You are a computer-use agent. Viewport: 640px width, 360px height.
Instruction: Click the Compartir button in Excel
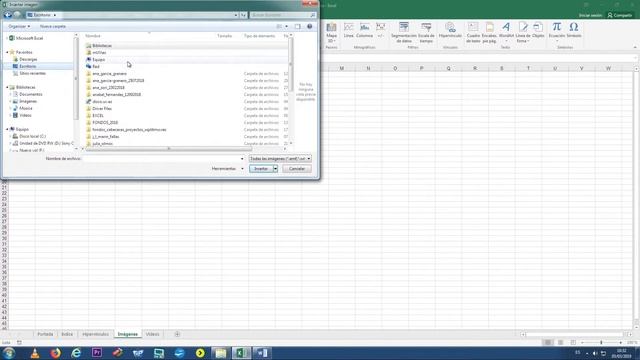click(x=620, y=16)
